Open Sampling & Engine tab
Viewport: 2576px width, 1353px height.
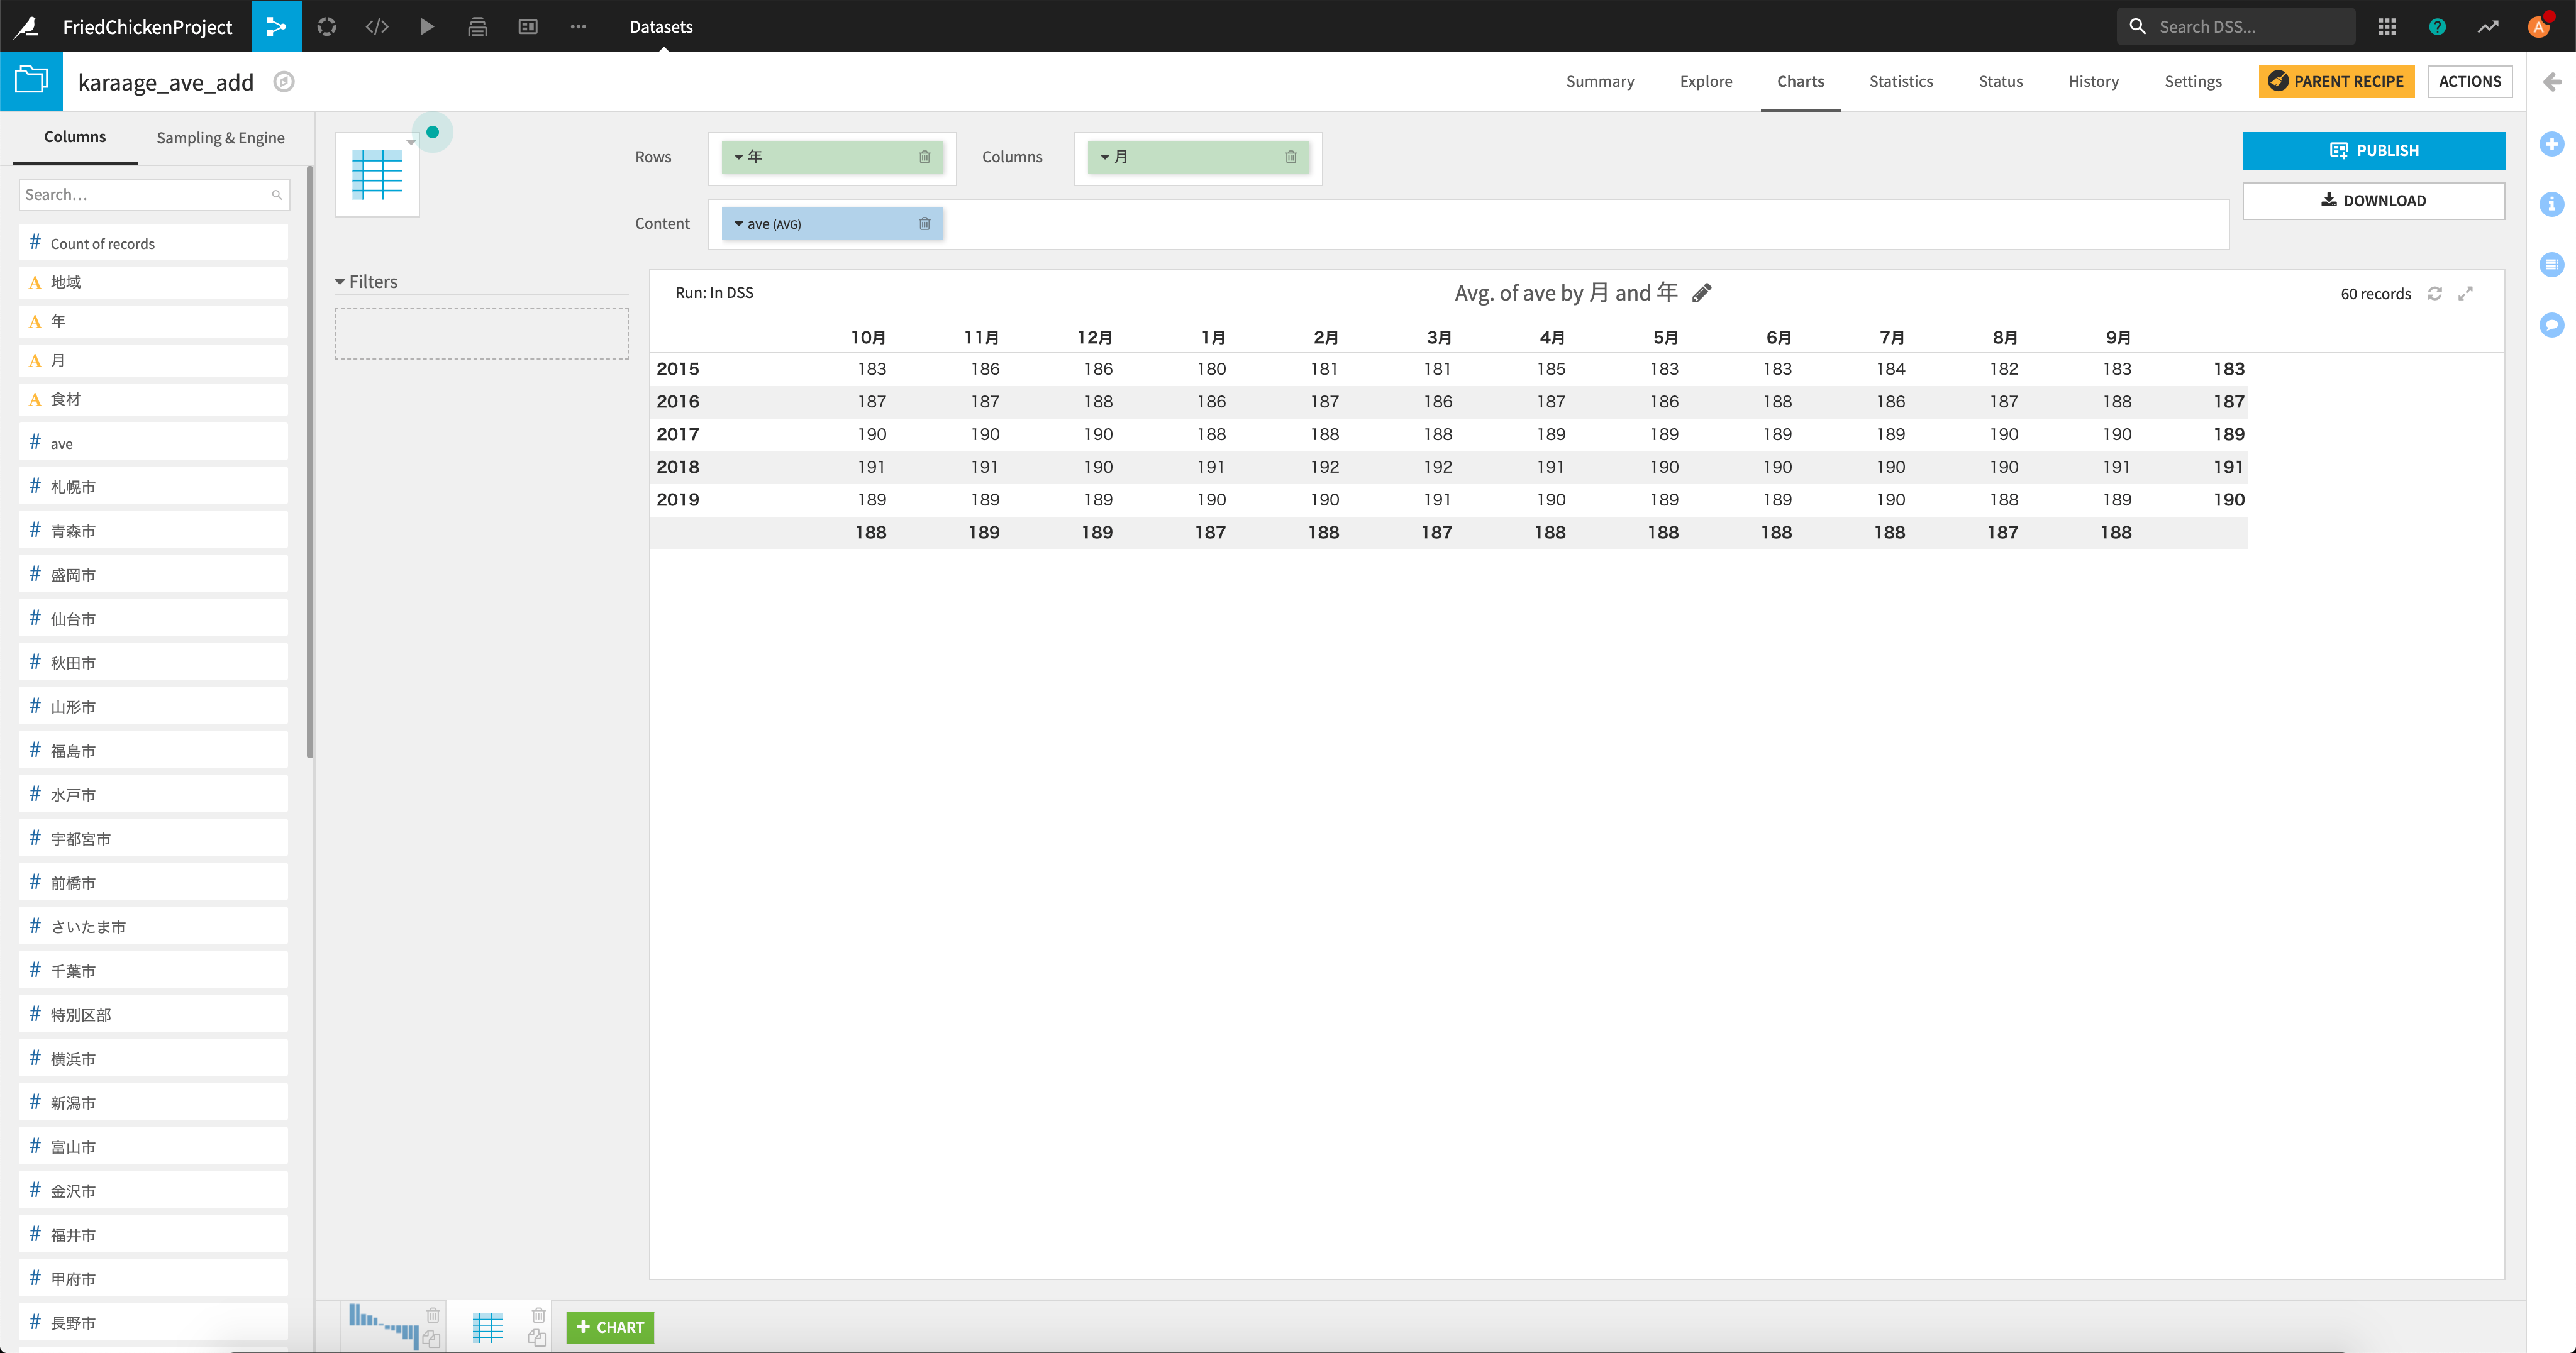(x=220, y=137)
